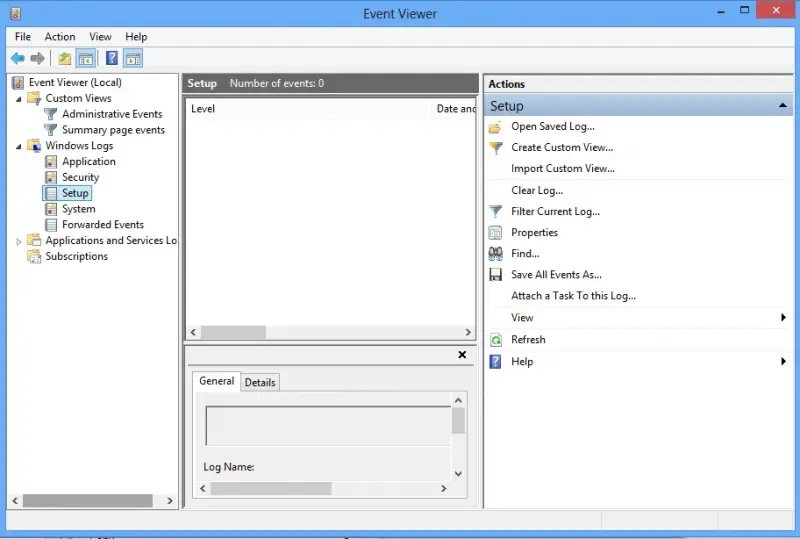800x539 pixels.
Task: Switch to the Details tab
Action: [260, 382]
